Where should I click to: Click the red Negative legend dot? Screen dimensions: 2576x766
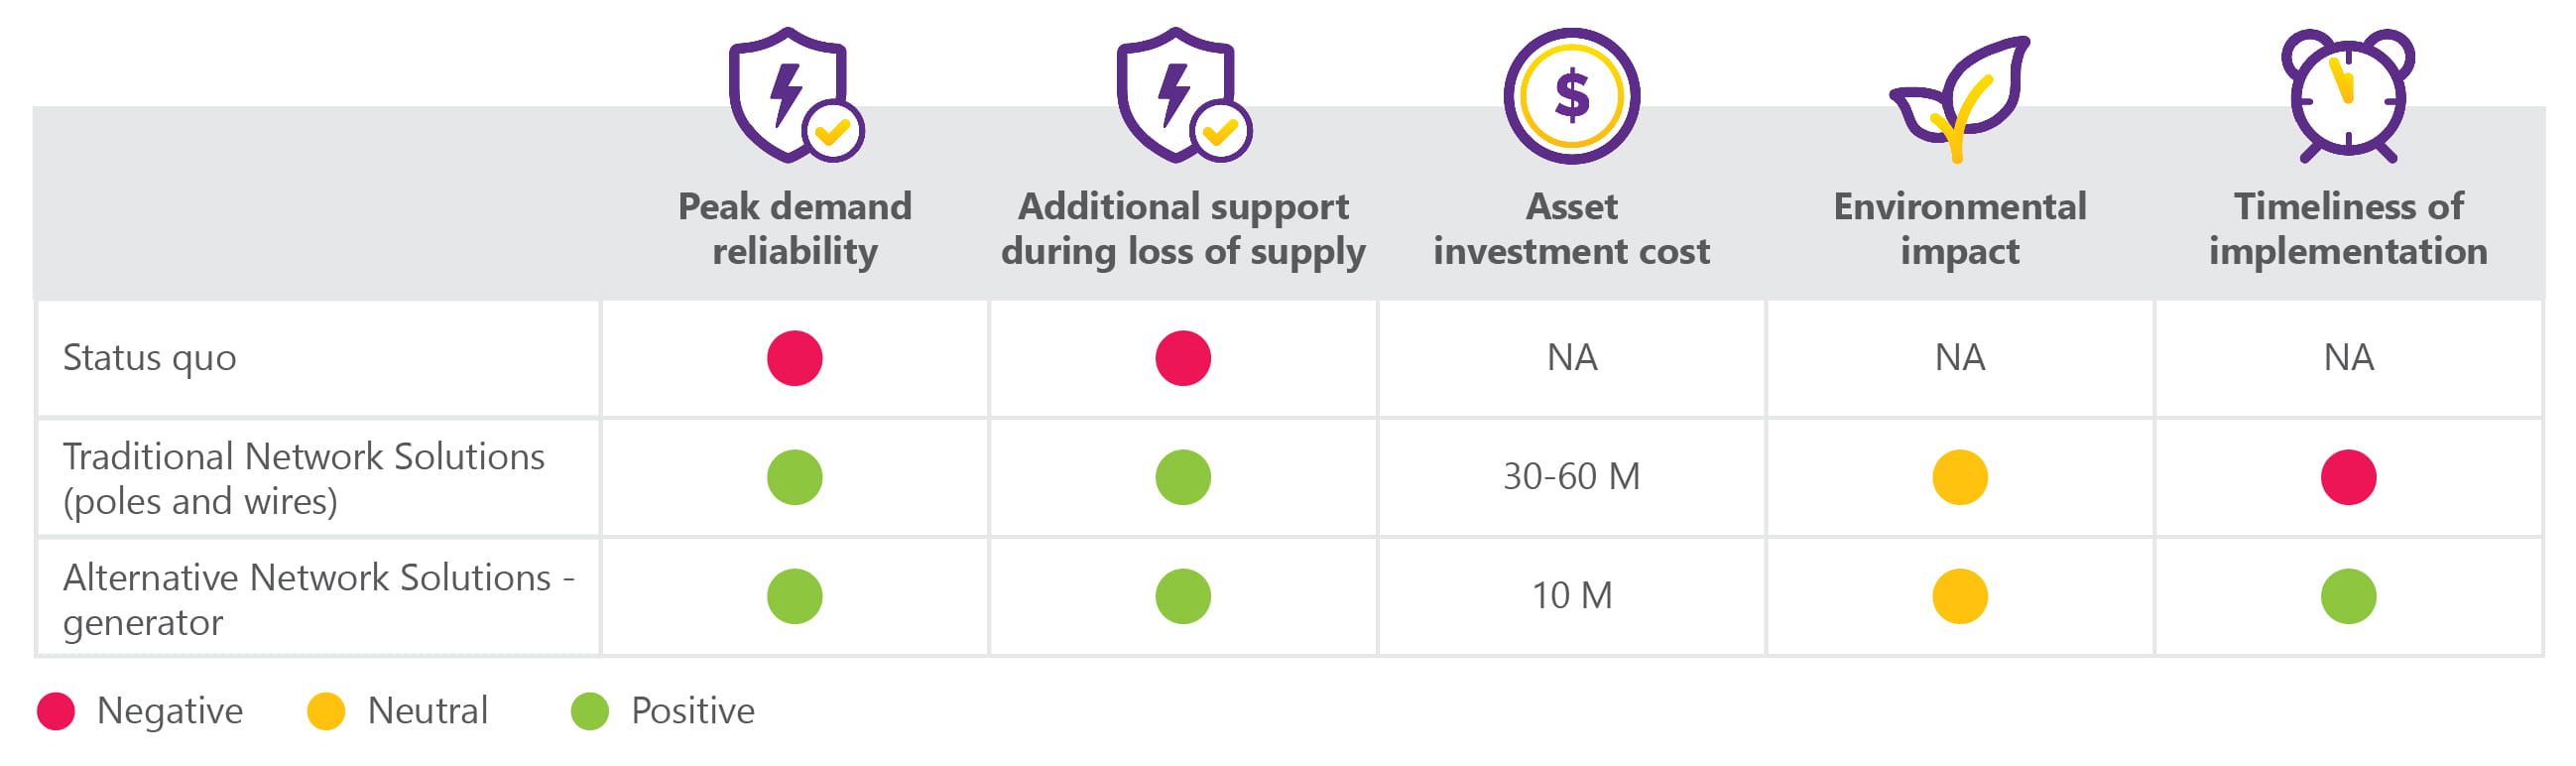(56, 711)
